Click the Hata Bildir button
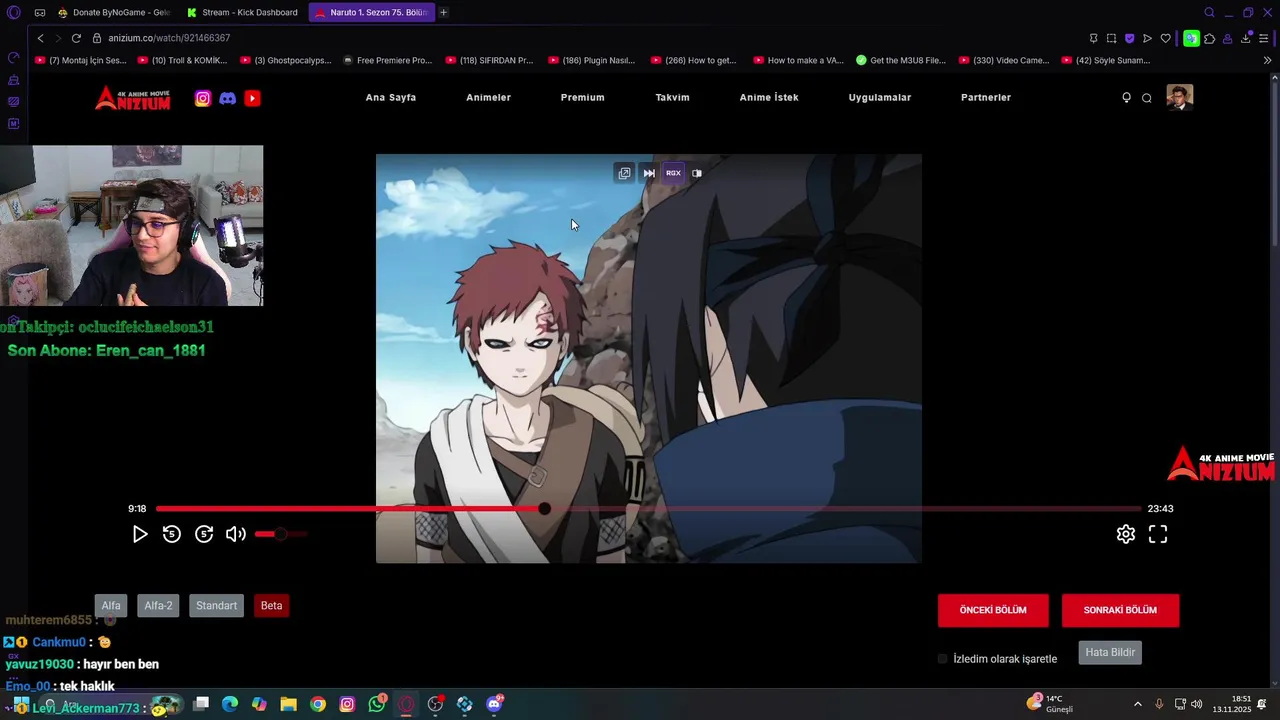1280x720 pixels. [x=1110, y=652]
